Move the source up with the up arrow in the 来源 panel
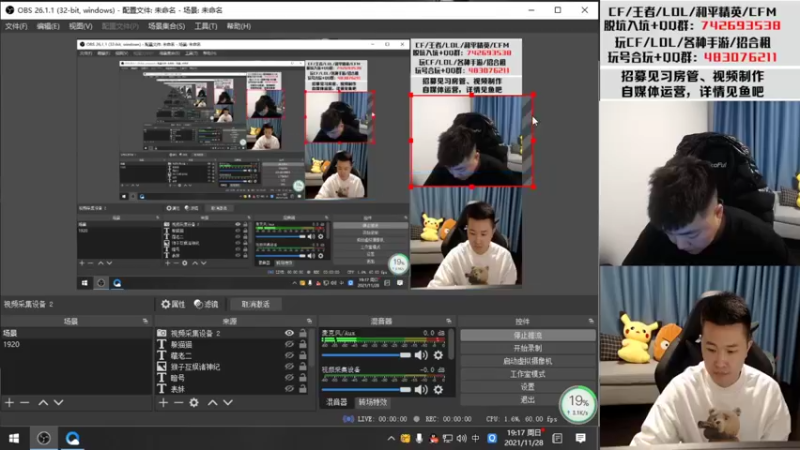 (x=212, y=403)
